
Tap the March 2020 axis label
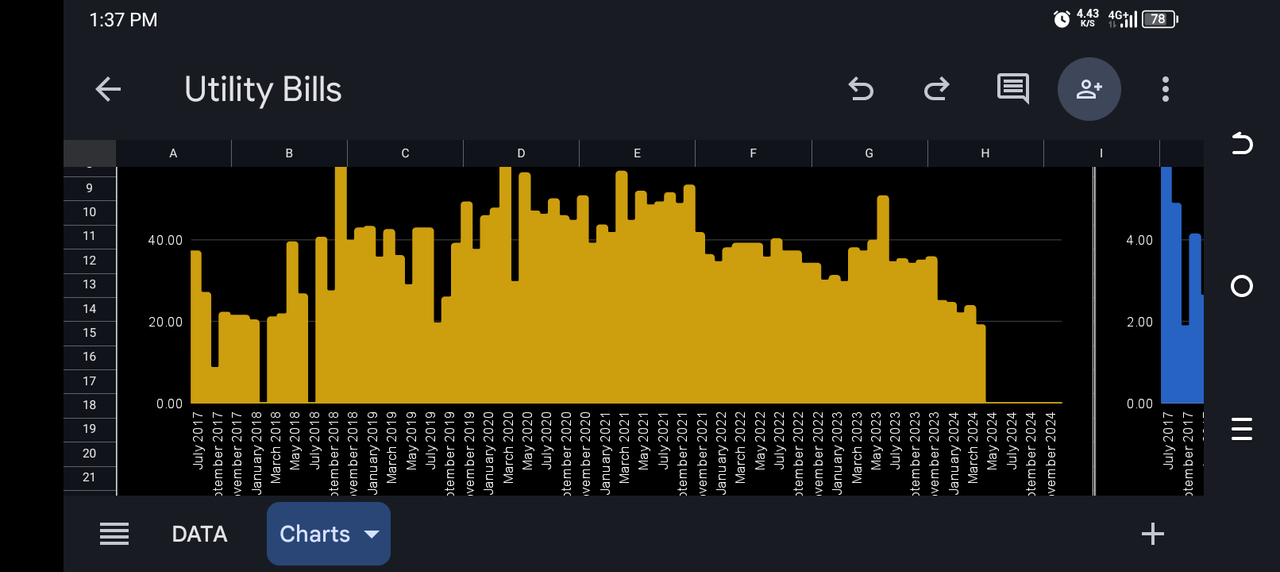pyautogui.click(x=507, y=448)
